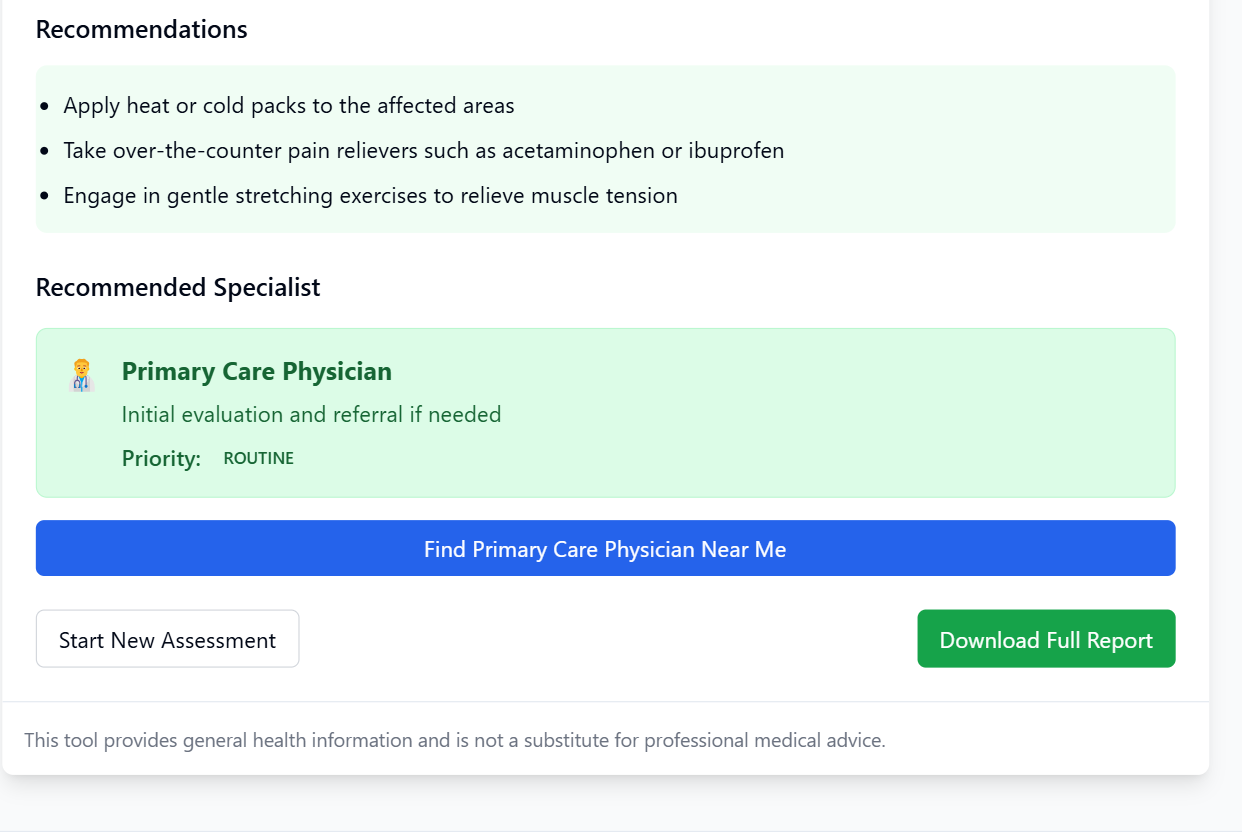Click the Recommendations heading
1242x837 pixels.
[142, 29]
